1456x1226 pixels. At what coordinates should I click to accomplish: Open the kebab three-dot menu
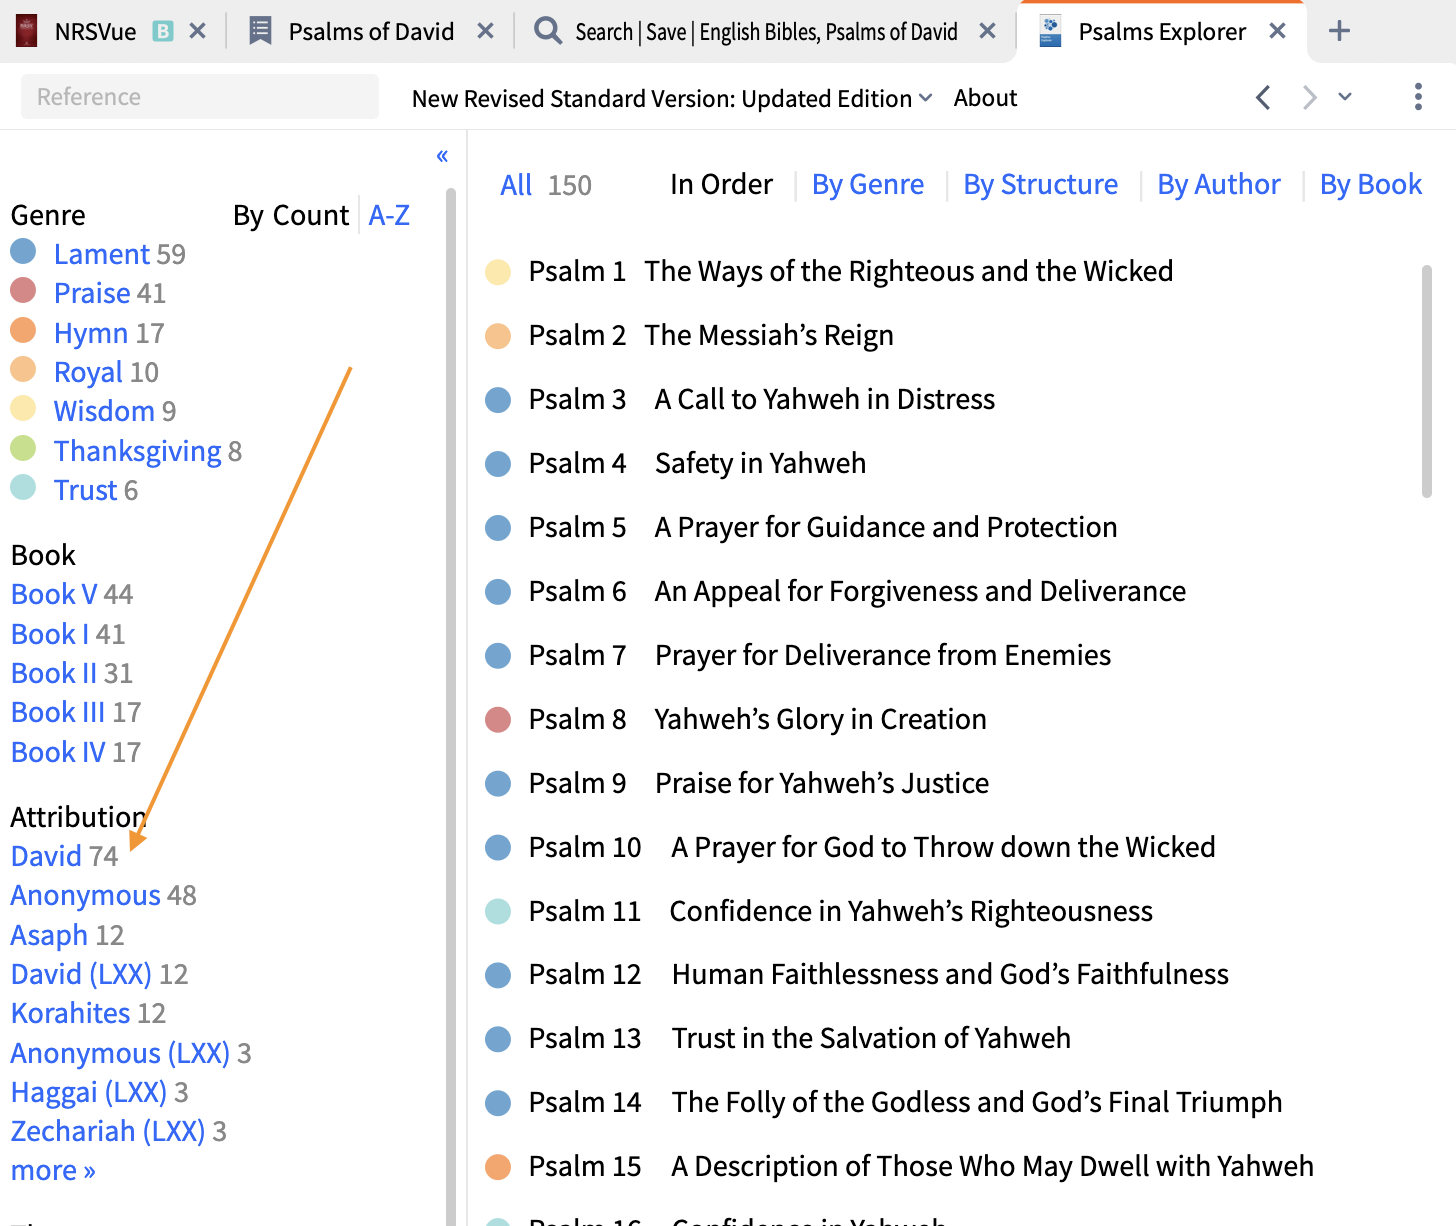(x=1418, y=97)
